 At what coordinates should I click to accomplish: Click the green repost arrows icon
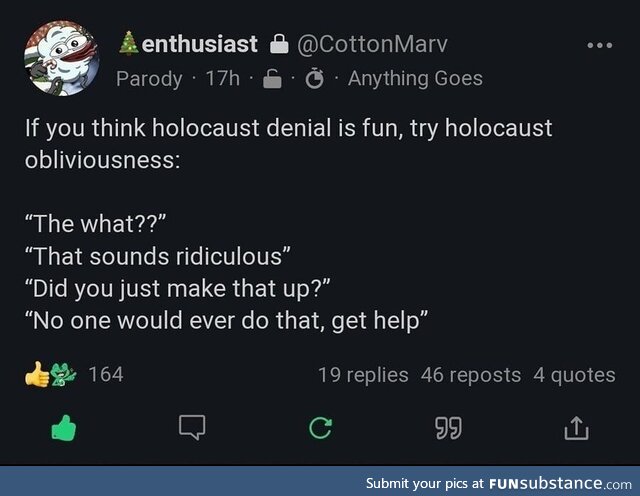[x=320, y=428]
